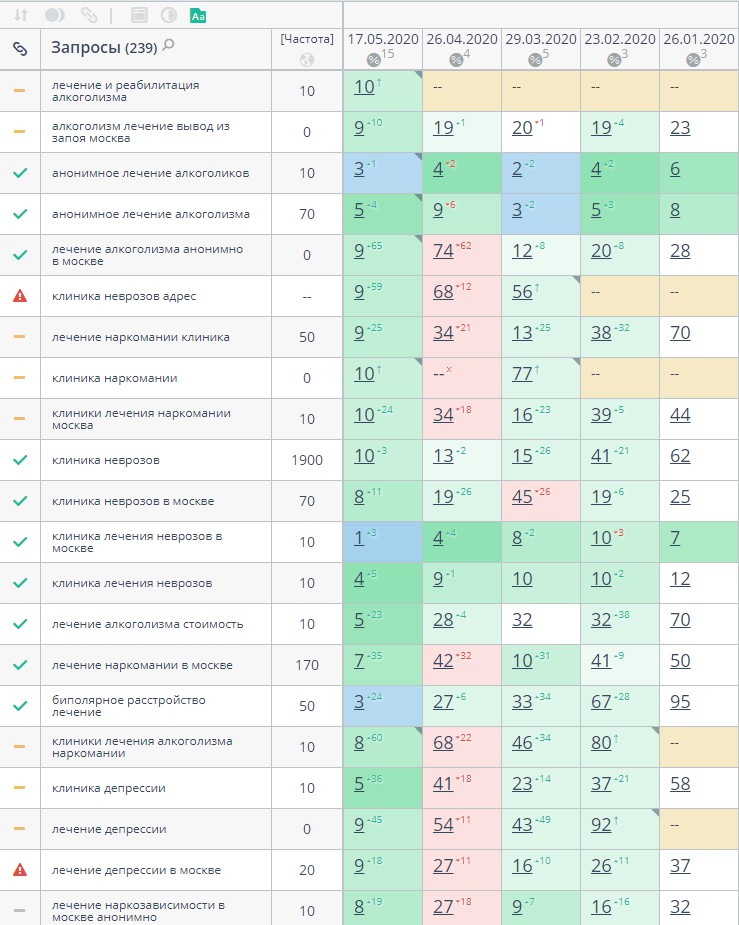The width and height of the screenshot is (739, 925).
Task: Open search magnifier next to Запросы
Action: coord(168,45)
